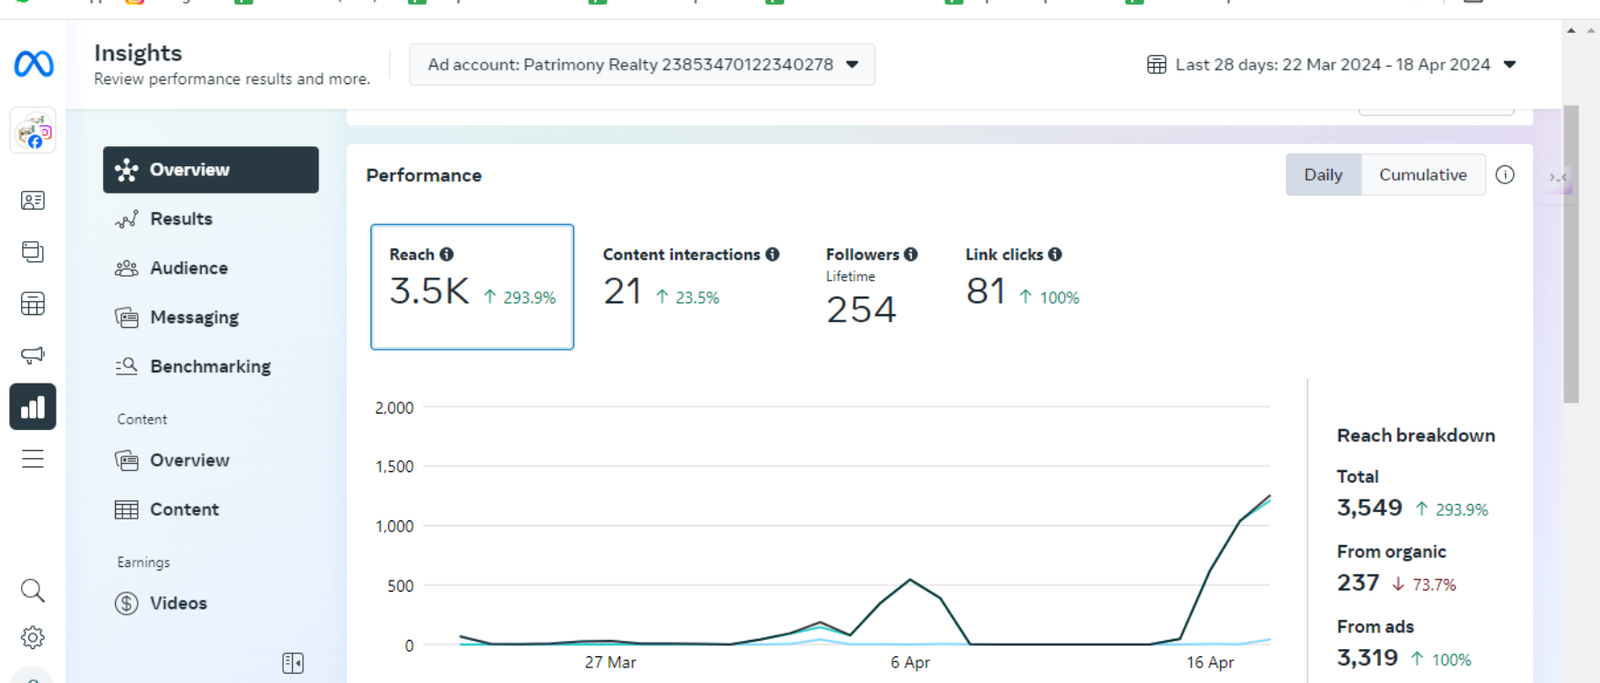The height and width of the screenshot is (683, 1600).
Task: Expand the side panel chevron at right edge
Action: [x=1558, y=177]
